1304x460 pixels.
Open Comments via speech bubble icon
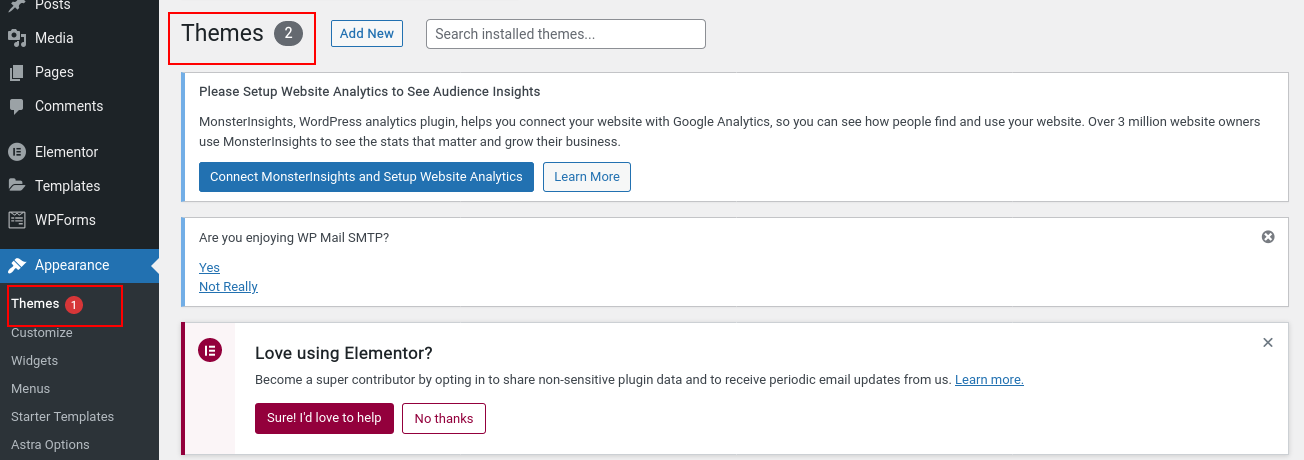(16, 106)
